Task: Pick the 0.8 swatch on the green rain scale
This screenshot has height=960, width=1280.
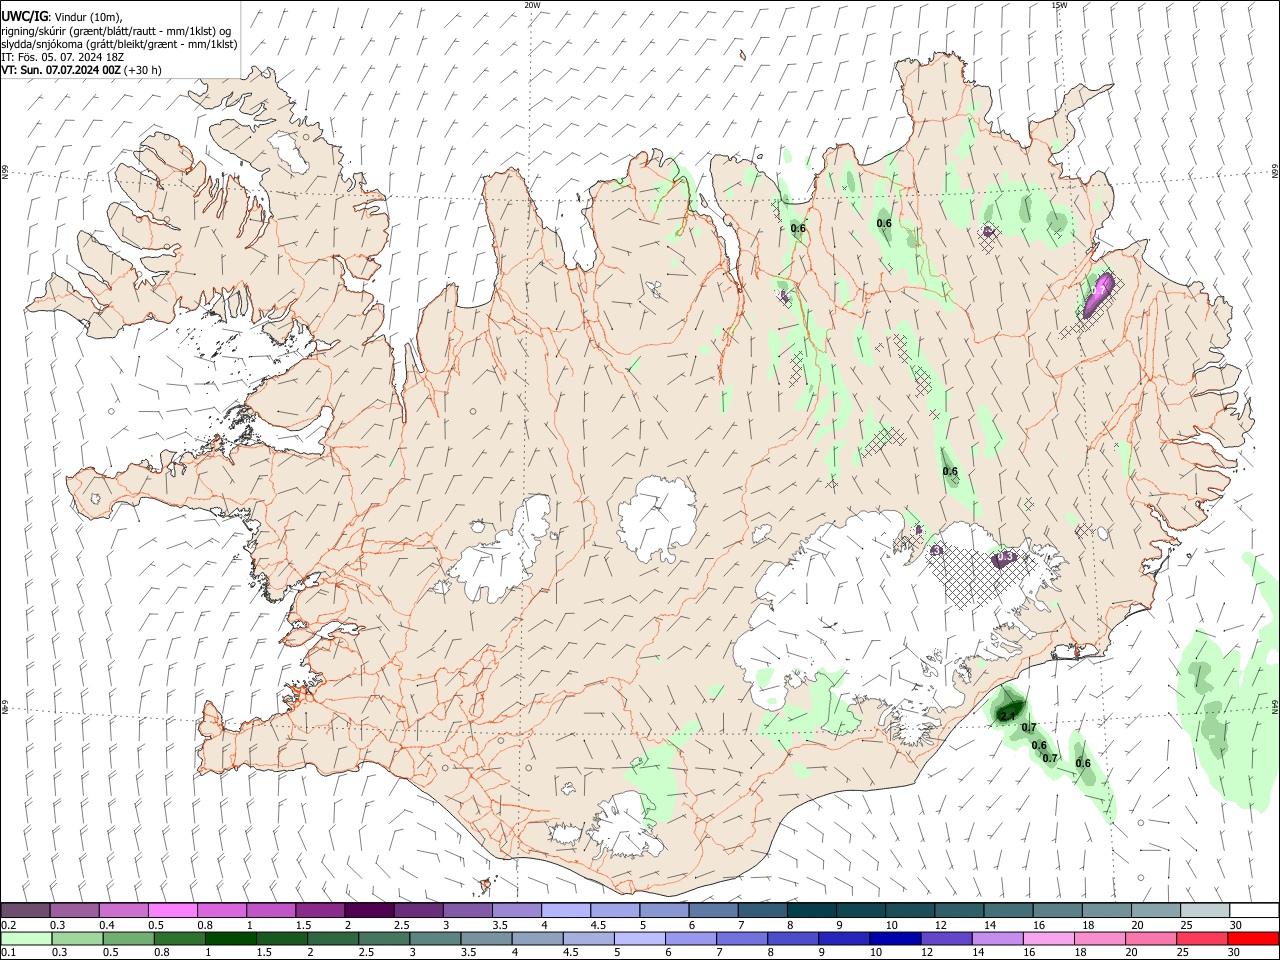Action: (x=179, y=938)
